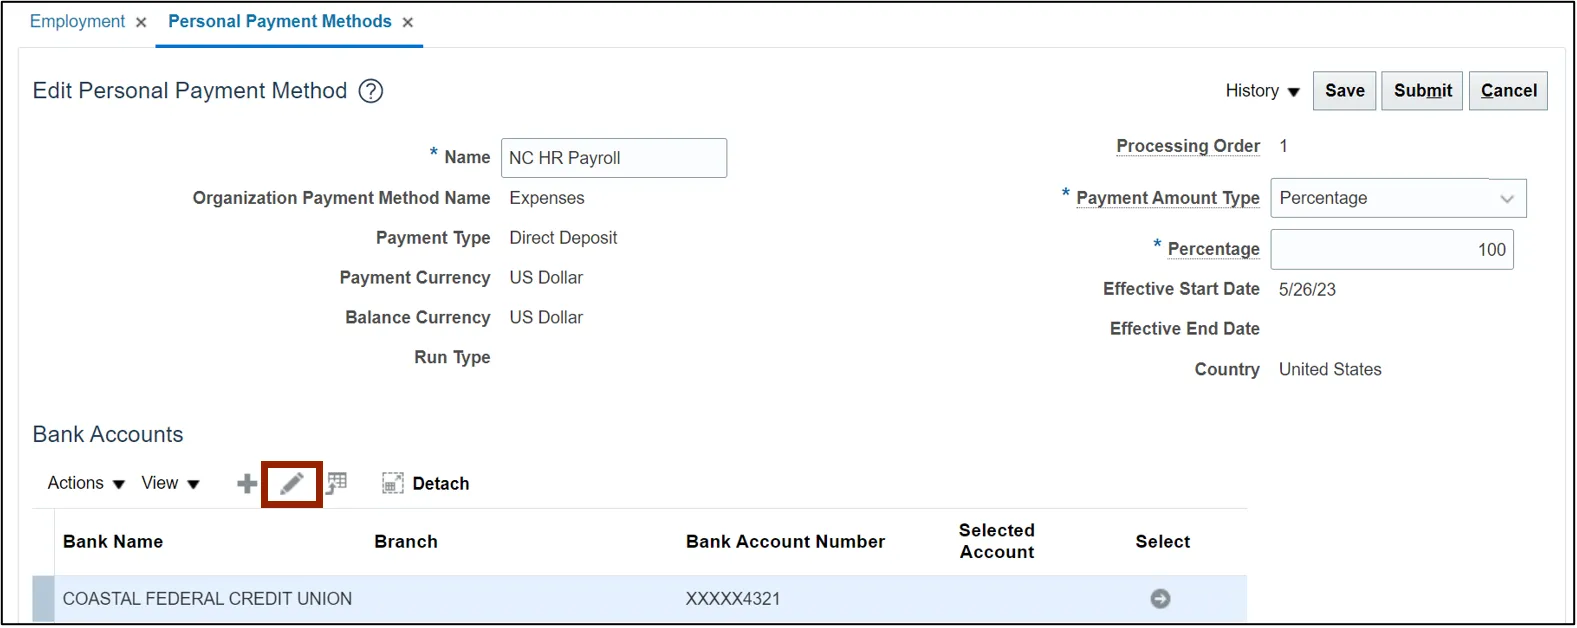This screenshot has width=1577, height=628.
Task: Click the pencil edit icon
Action: click(x=291, y=485)
